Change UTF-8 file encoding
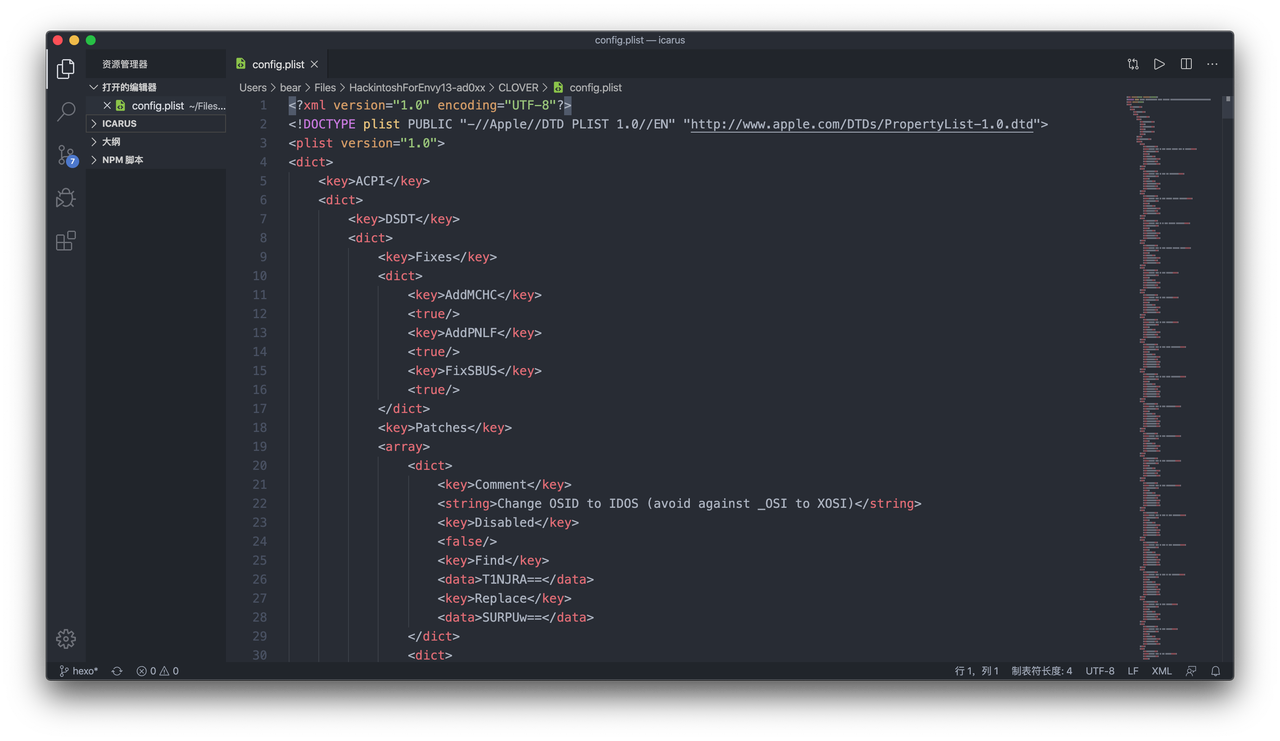 [1100, 671]
